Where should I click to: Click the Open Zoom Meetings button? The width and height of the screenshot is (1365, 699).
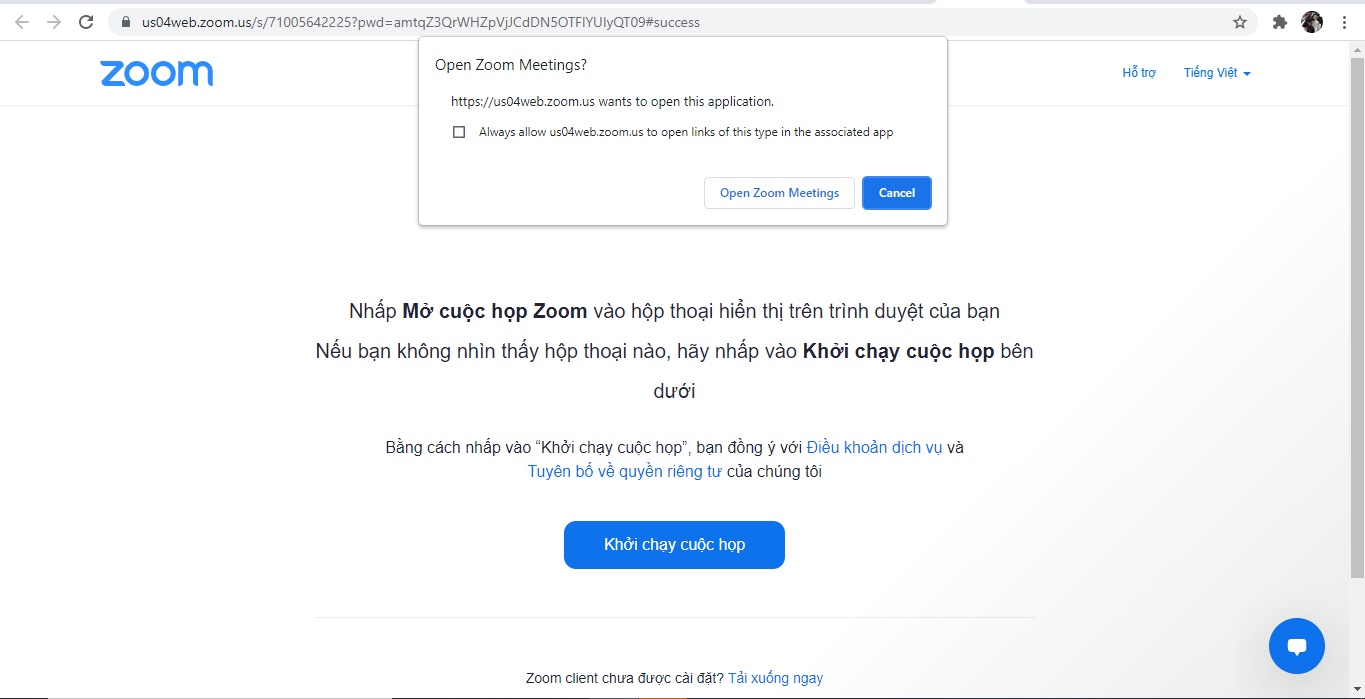(779, 193)
